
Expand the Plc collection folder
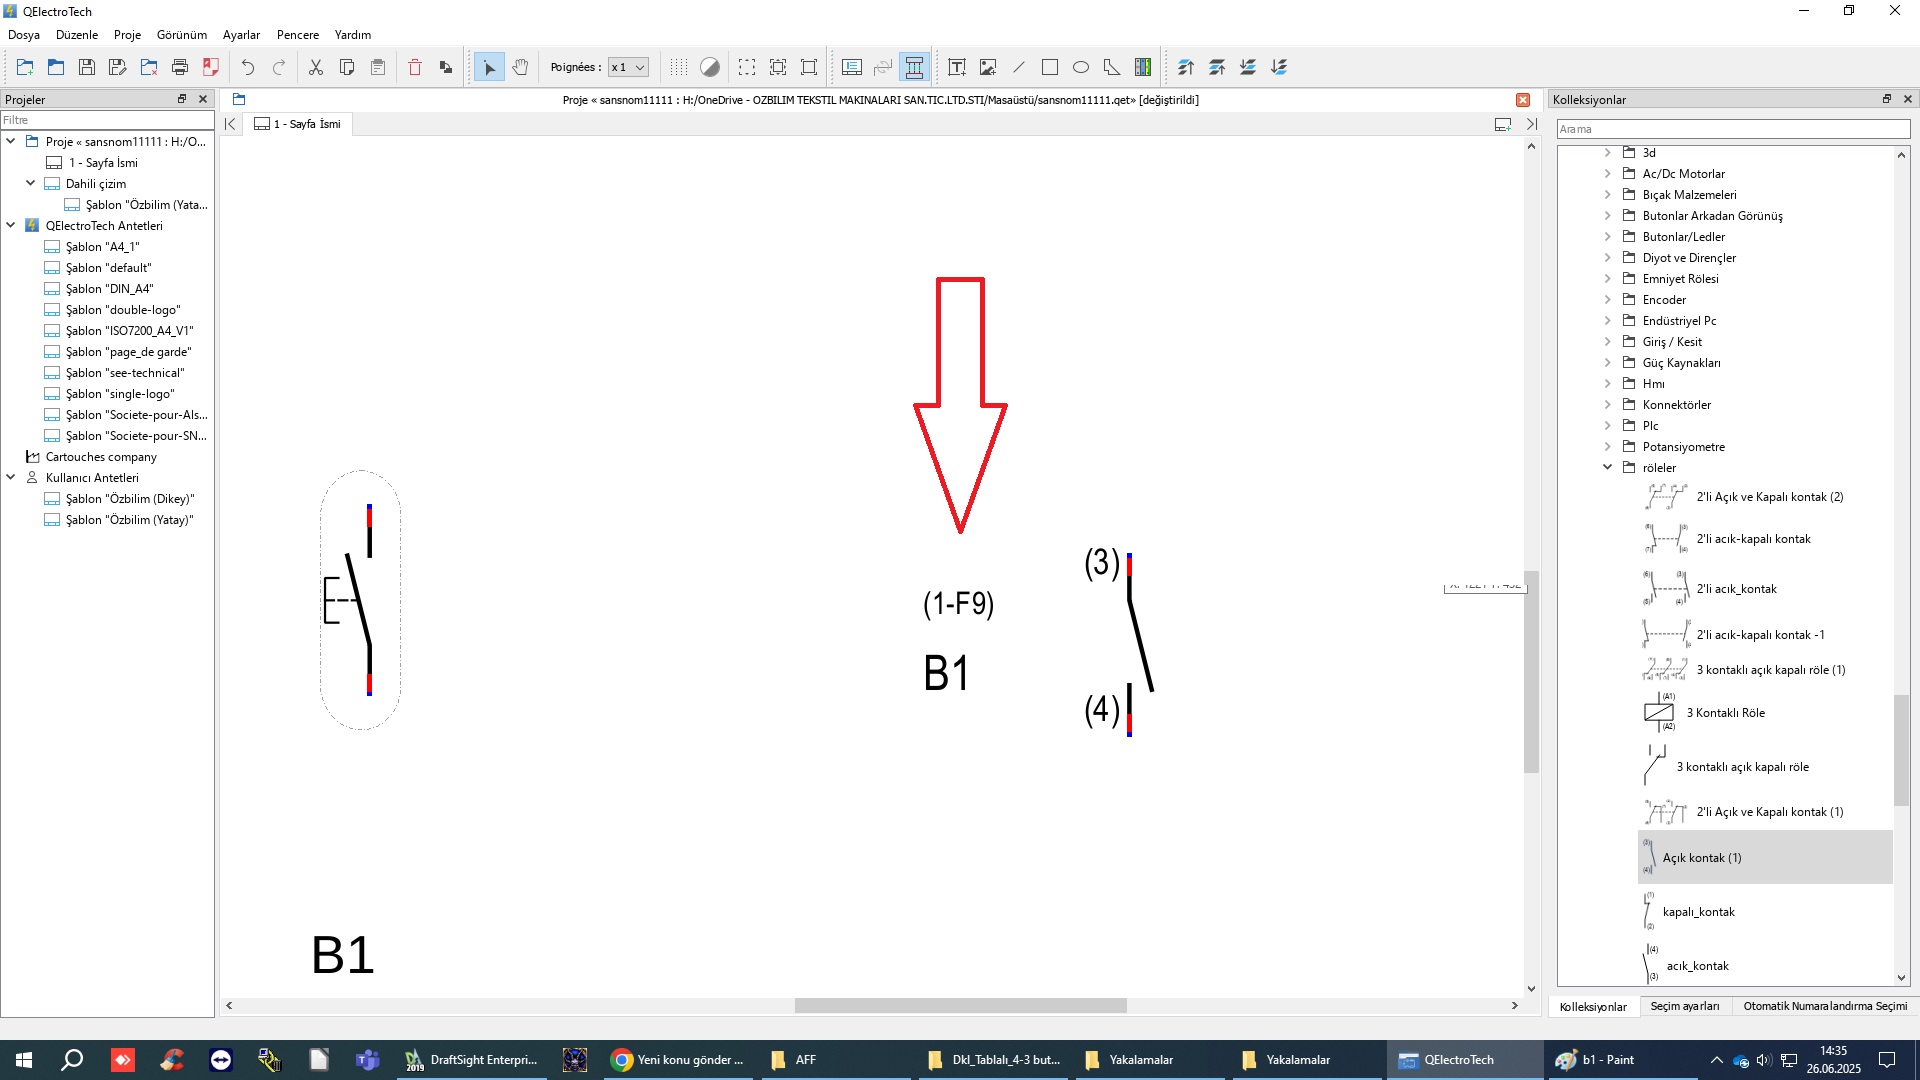1608,425
